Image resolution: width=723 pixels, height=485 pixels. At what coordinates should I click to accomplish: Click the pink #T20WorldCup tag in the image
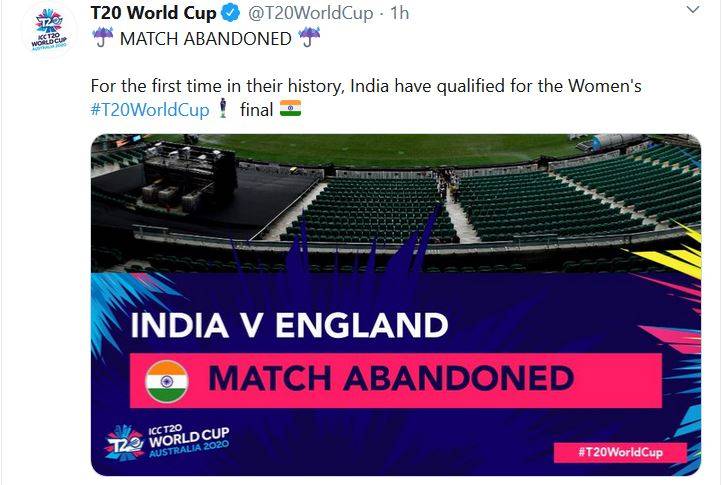coord(620,452)
